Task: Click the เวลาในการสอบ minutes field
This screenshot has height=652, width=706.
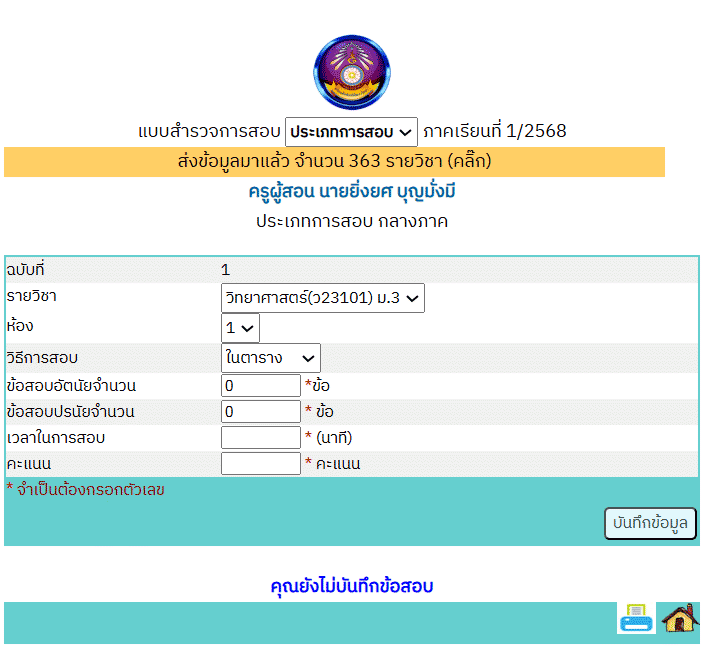Action: 260,438
